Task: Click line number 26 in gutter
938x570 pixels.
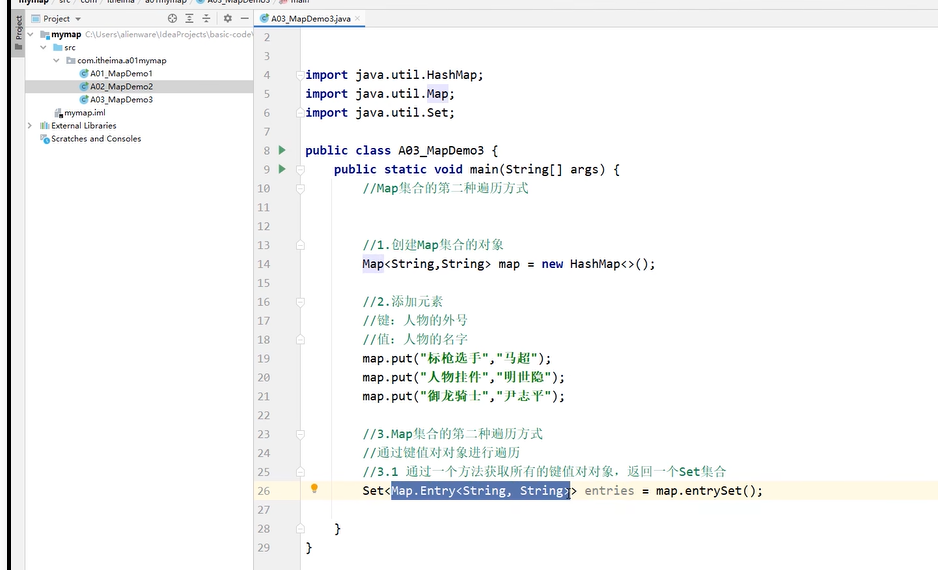Action: pyautogui.click(x=264, y=491)
